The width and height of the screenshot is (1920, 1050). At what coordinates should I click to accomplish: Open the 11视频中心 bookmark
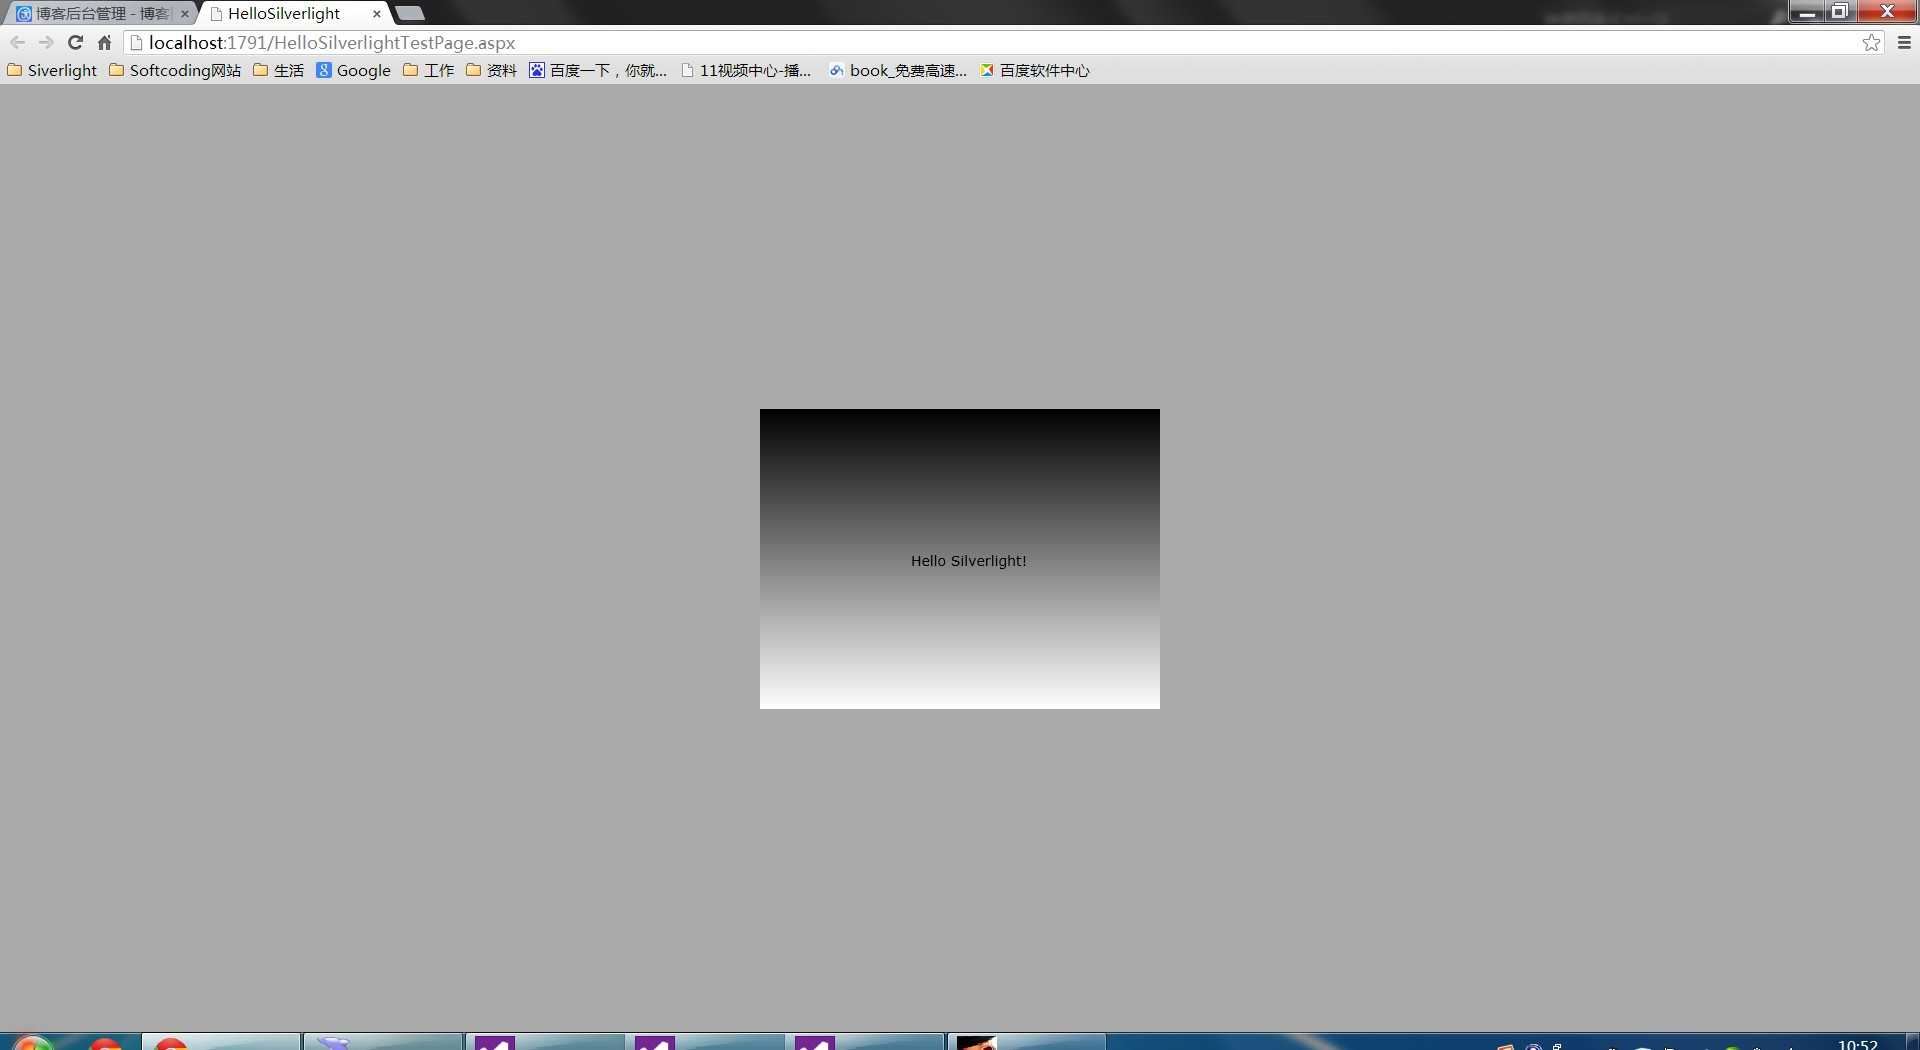click(746, 70)
